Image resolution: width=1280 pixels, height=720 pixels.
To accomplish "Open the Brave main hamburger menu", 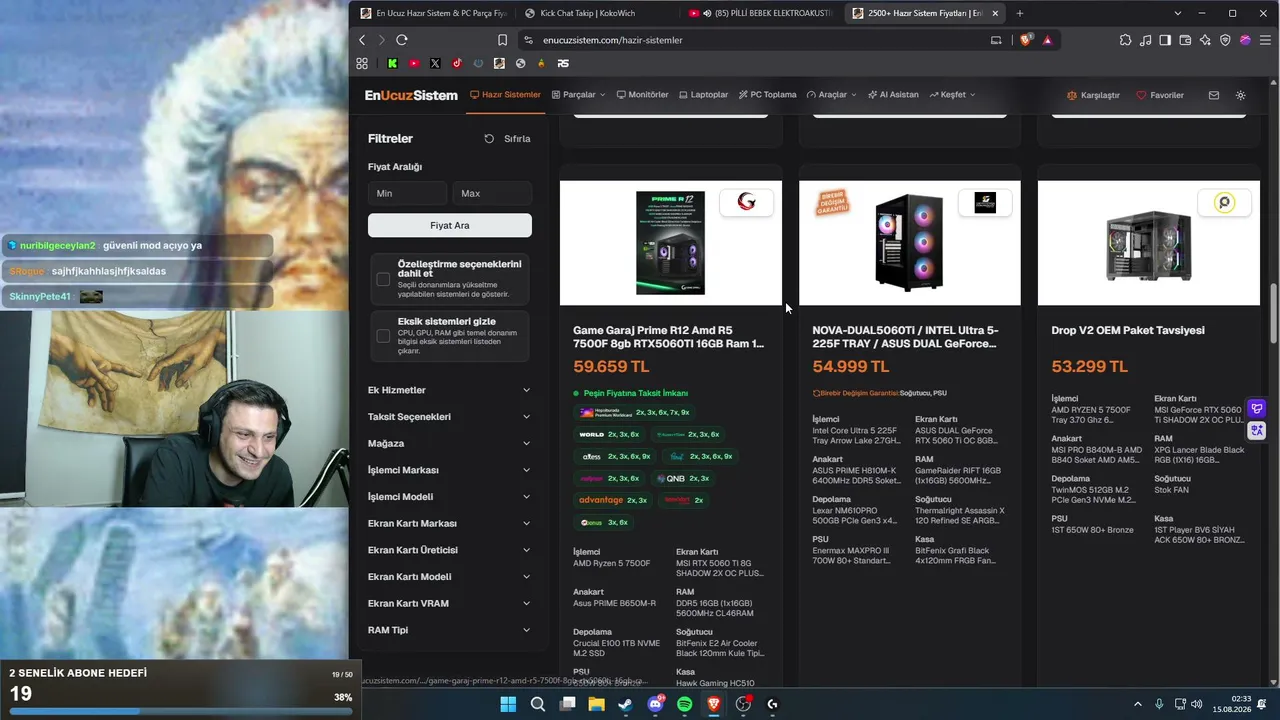I will [x=1265, y=40].
